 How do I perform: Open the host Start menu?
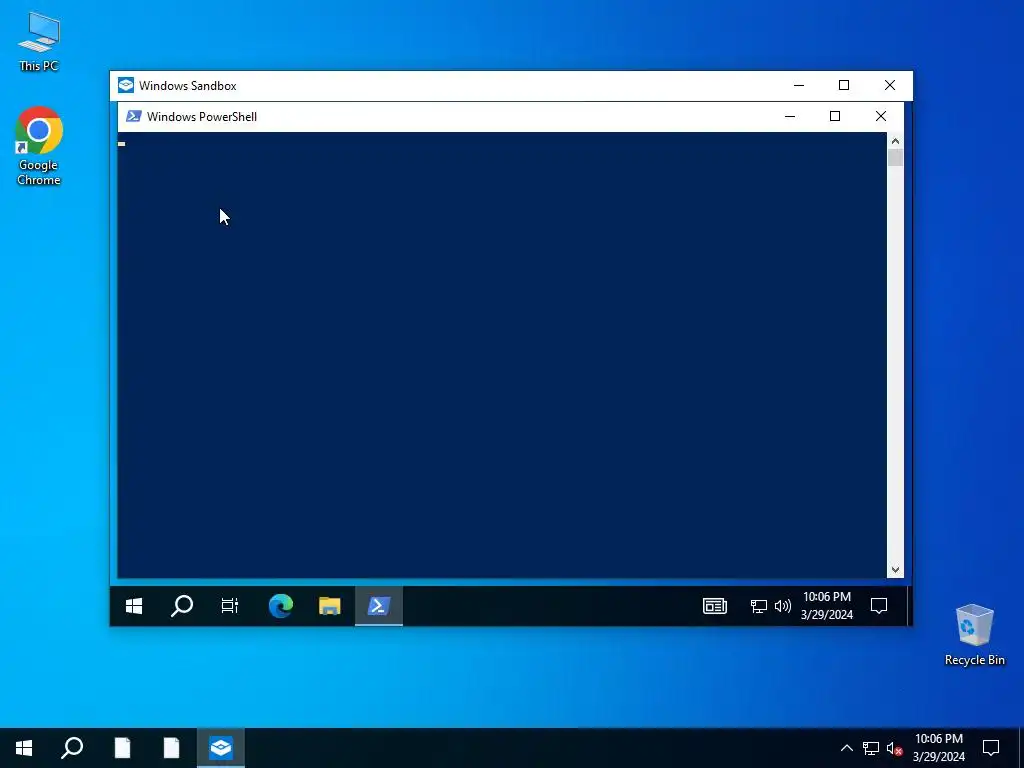(x=24, y=748)
